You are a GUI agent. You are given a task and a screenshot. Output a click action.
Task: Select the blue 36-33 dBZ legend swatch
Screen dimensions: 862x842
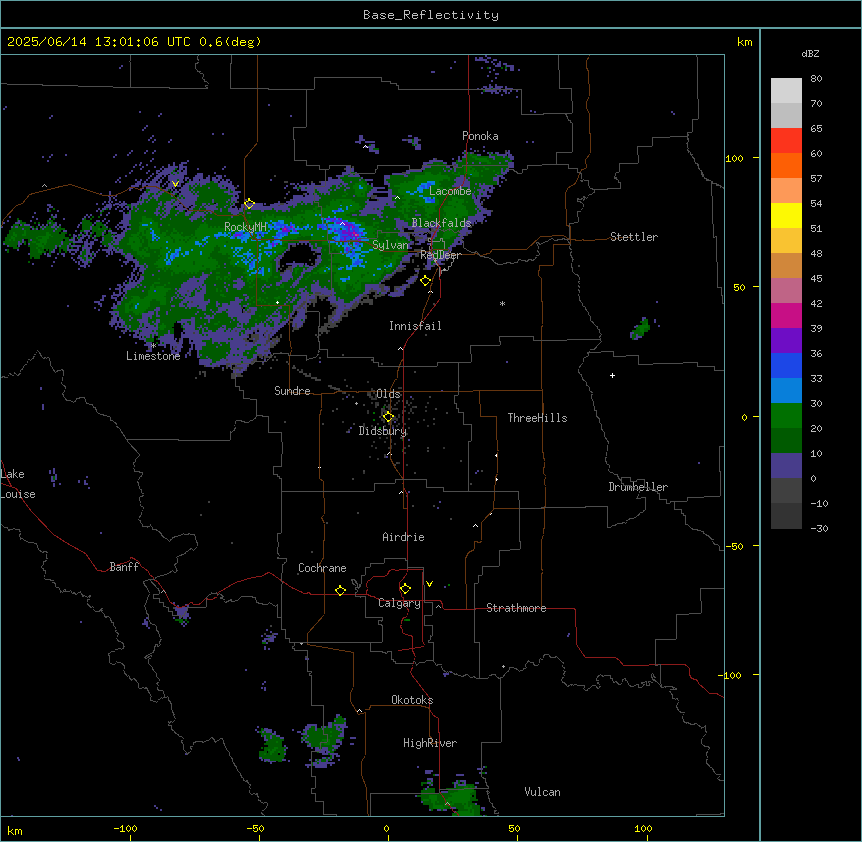click(x=786, y=365)
